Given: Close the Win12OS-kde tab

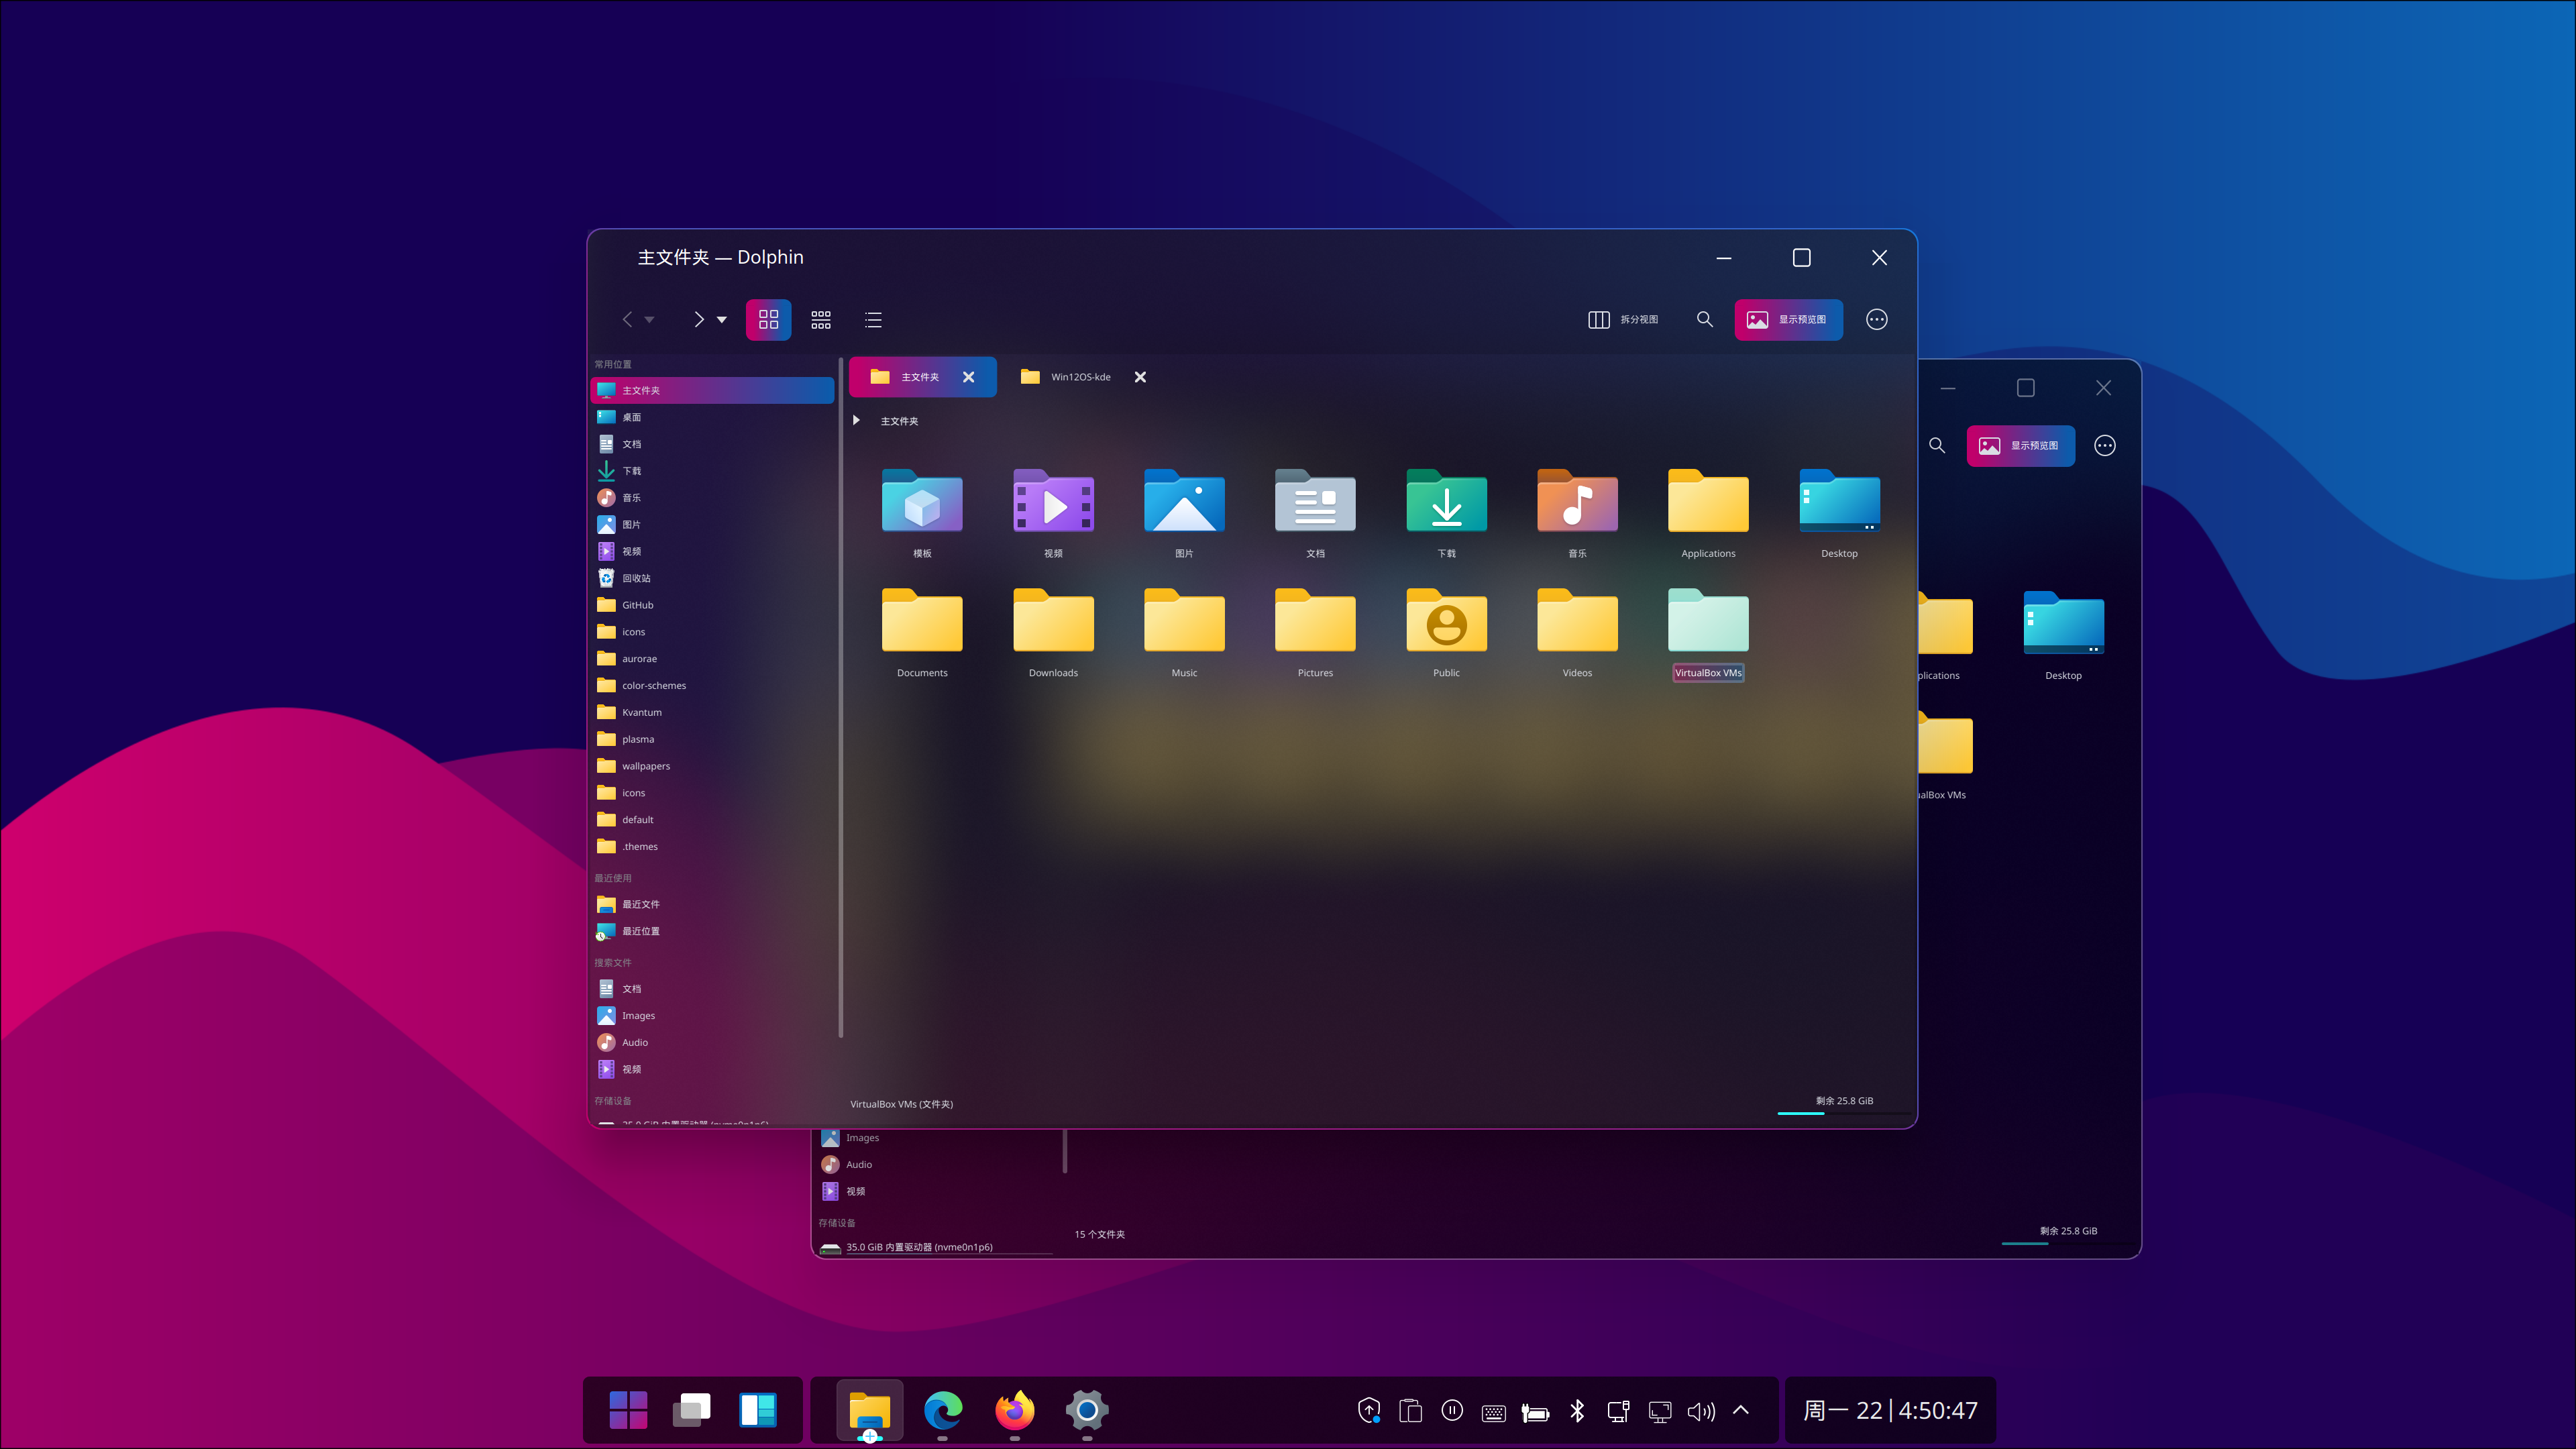Looking at the screenshot, I should [x=1140, y=377].
